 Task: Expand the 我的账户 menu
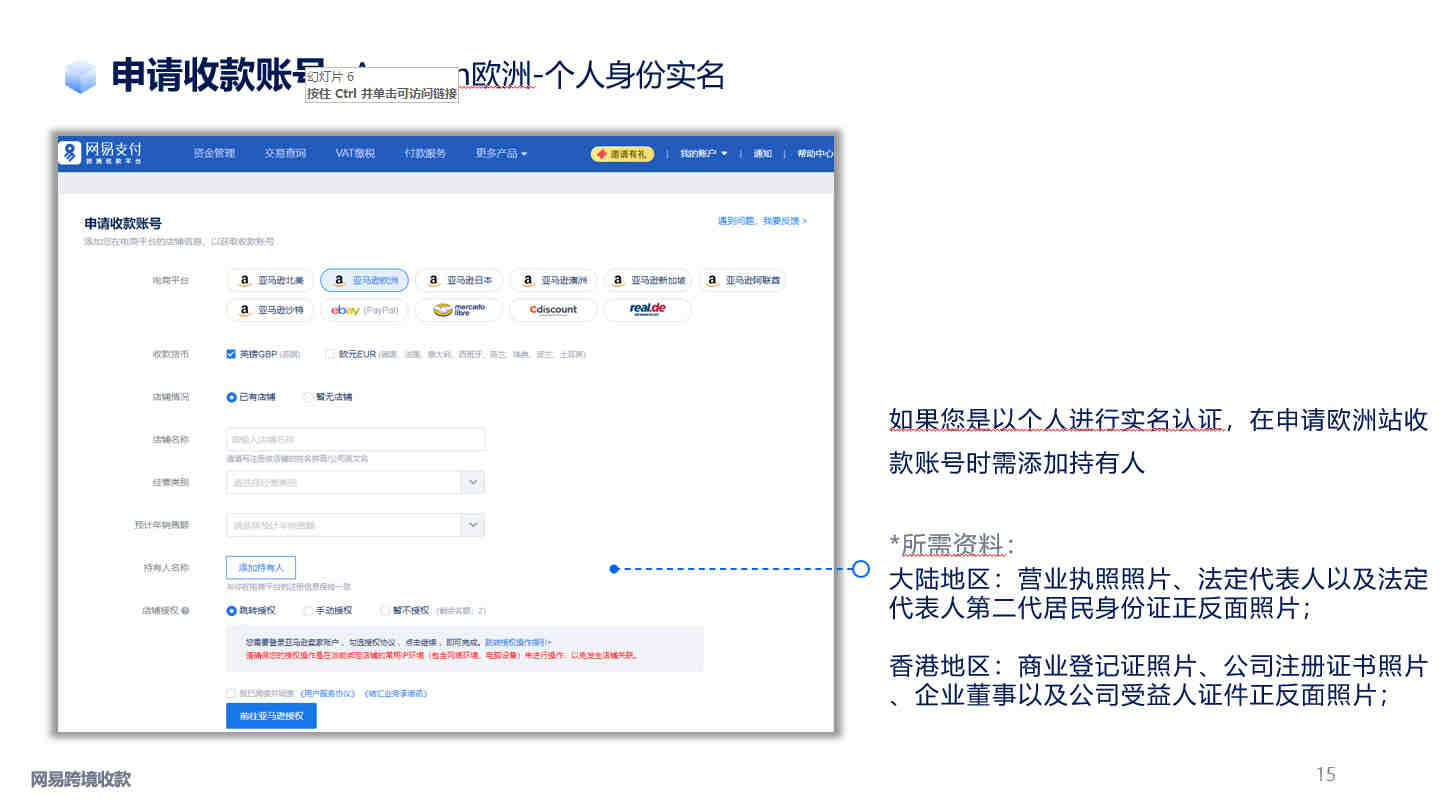tap(704, 154)
